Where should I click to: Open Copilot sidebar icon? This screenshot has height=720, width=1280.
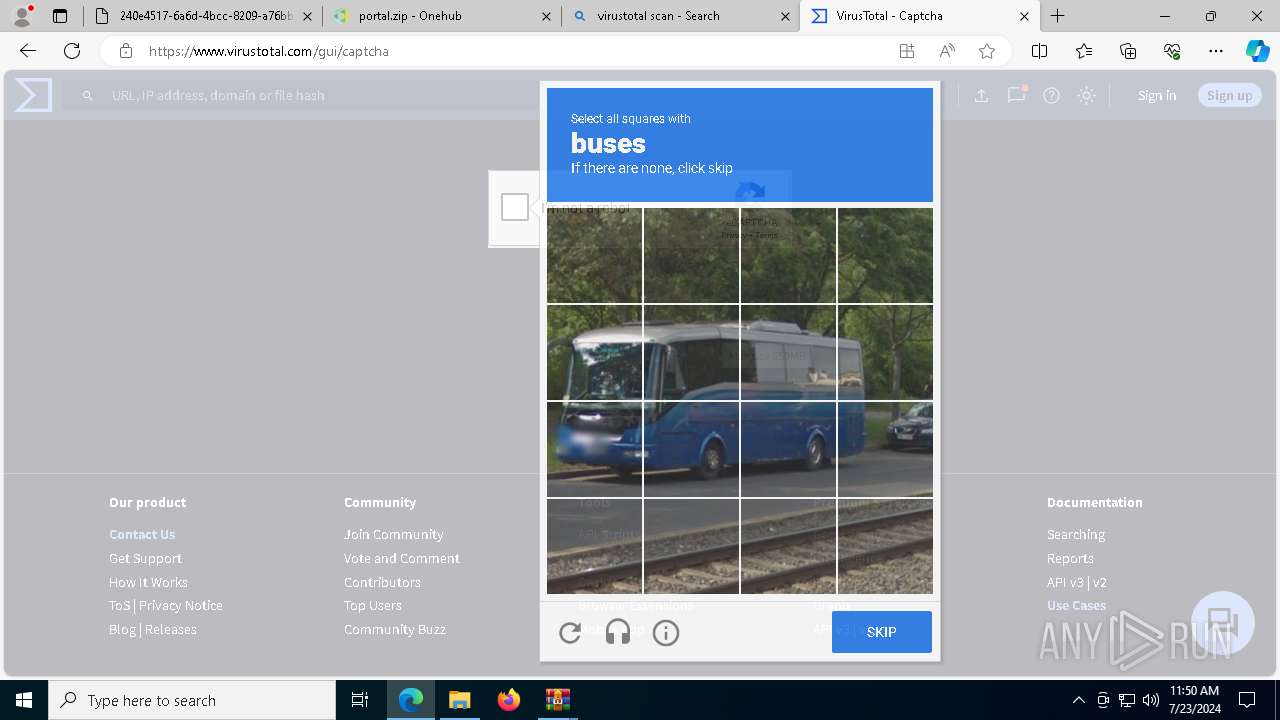1257,51
